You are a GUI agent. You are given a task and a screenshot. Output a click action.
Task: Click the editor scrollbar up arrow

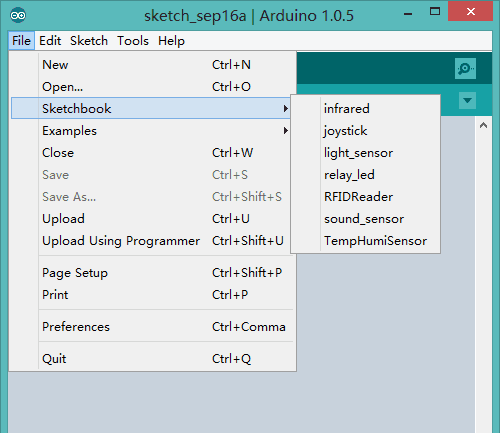pyautogui.click(x=483, y=125)
